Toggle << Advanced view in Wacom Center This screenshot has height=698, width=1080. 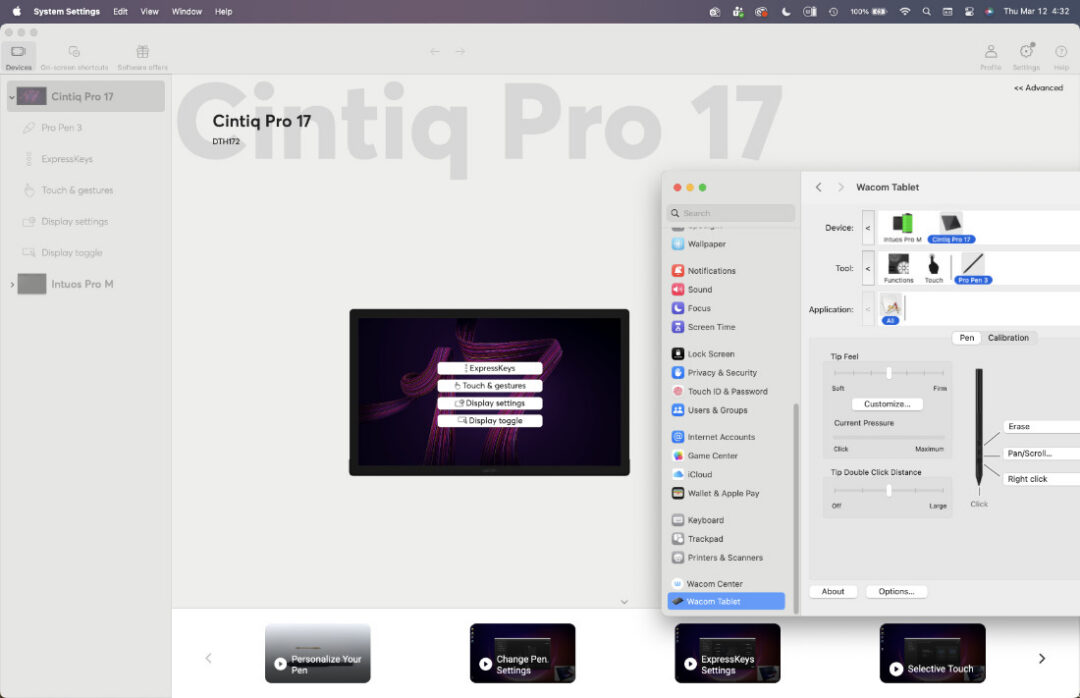point(1038,88)
